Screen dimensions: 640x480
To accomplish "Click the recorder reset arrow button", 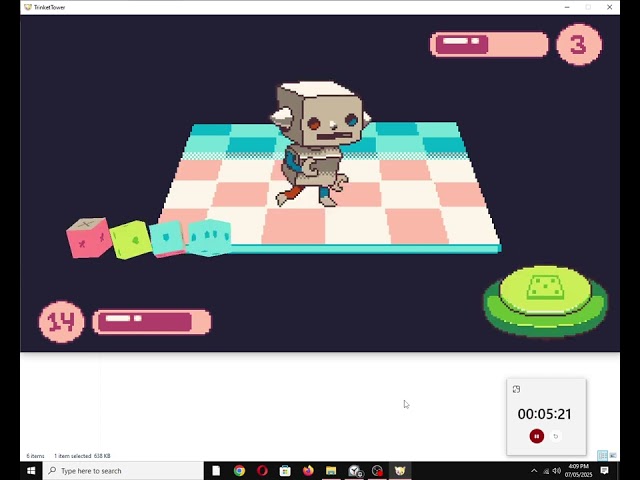I will pyautogui.click(x=556, y=436).
